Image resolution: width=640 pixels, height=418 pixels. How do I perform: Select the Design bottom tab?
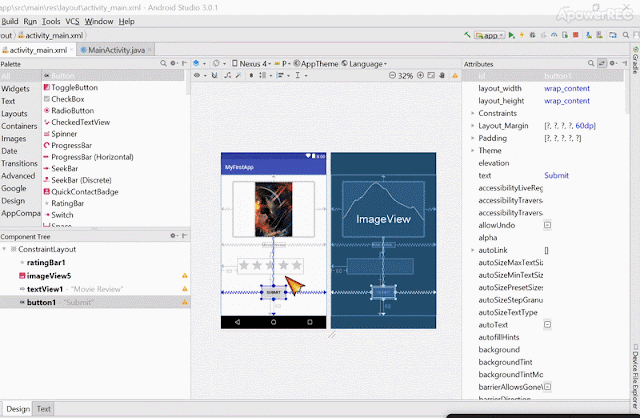(x=18, y=409)
